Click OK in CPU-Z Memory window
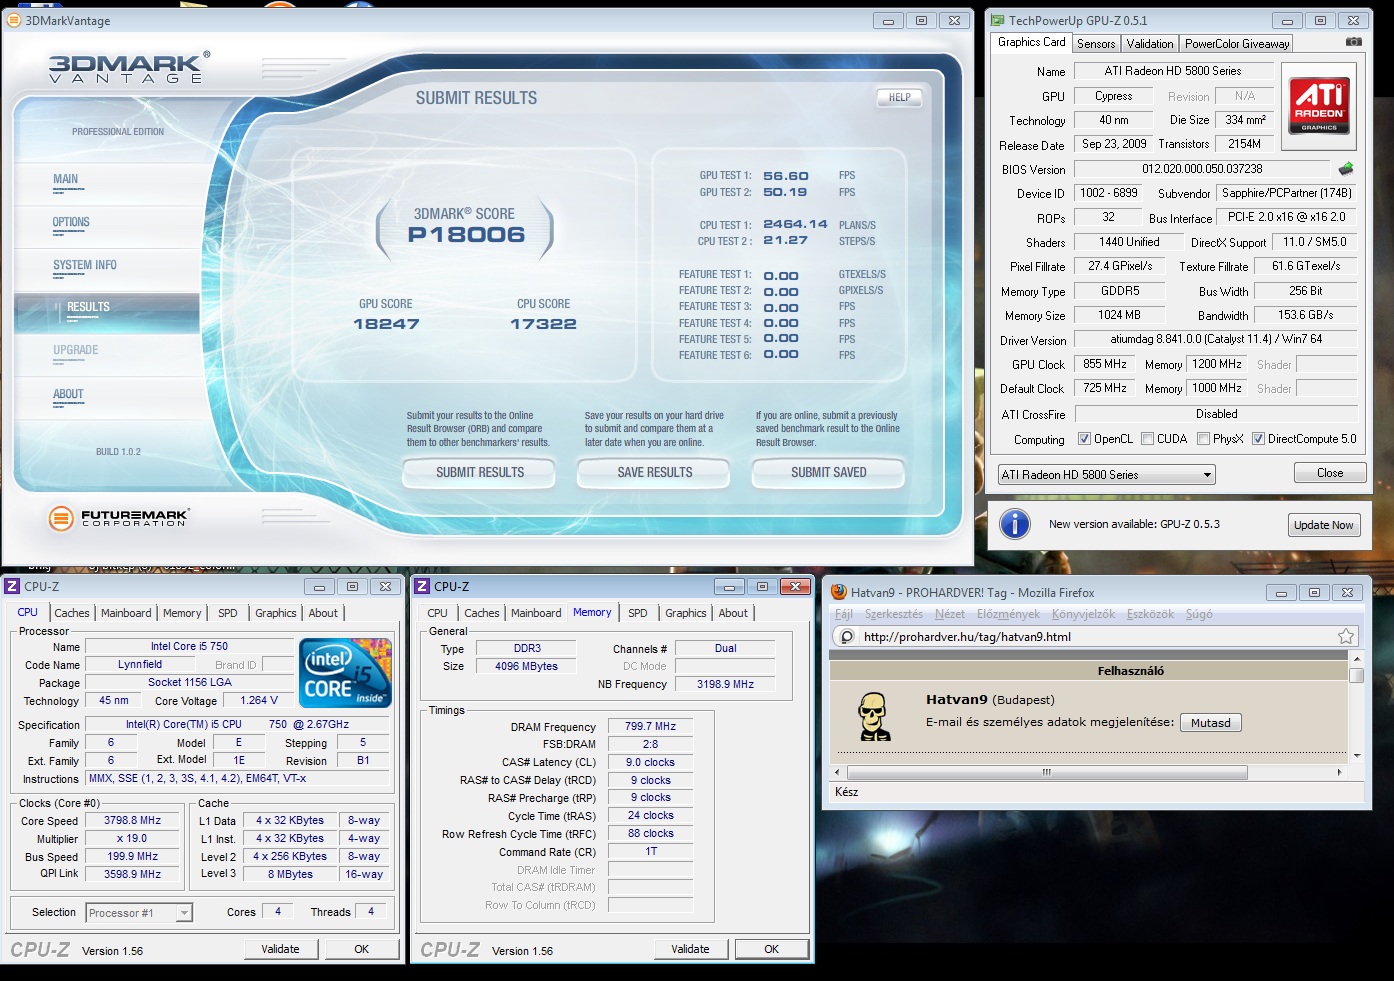Screen dimensions: 1394x981 click(772, 949)
